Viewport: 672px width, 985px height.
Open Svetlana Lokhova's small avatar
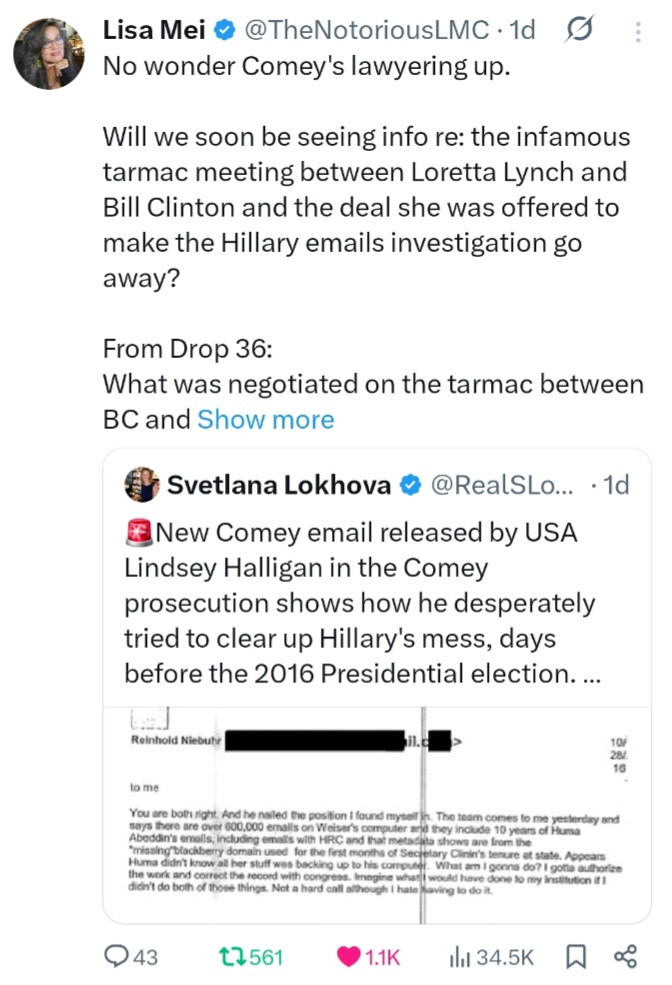coord(141,485)
